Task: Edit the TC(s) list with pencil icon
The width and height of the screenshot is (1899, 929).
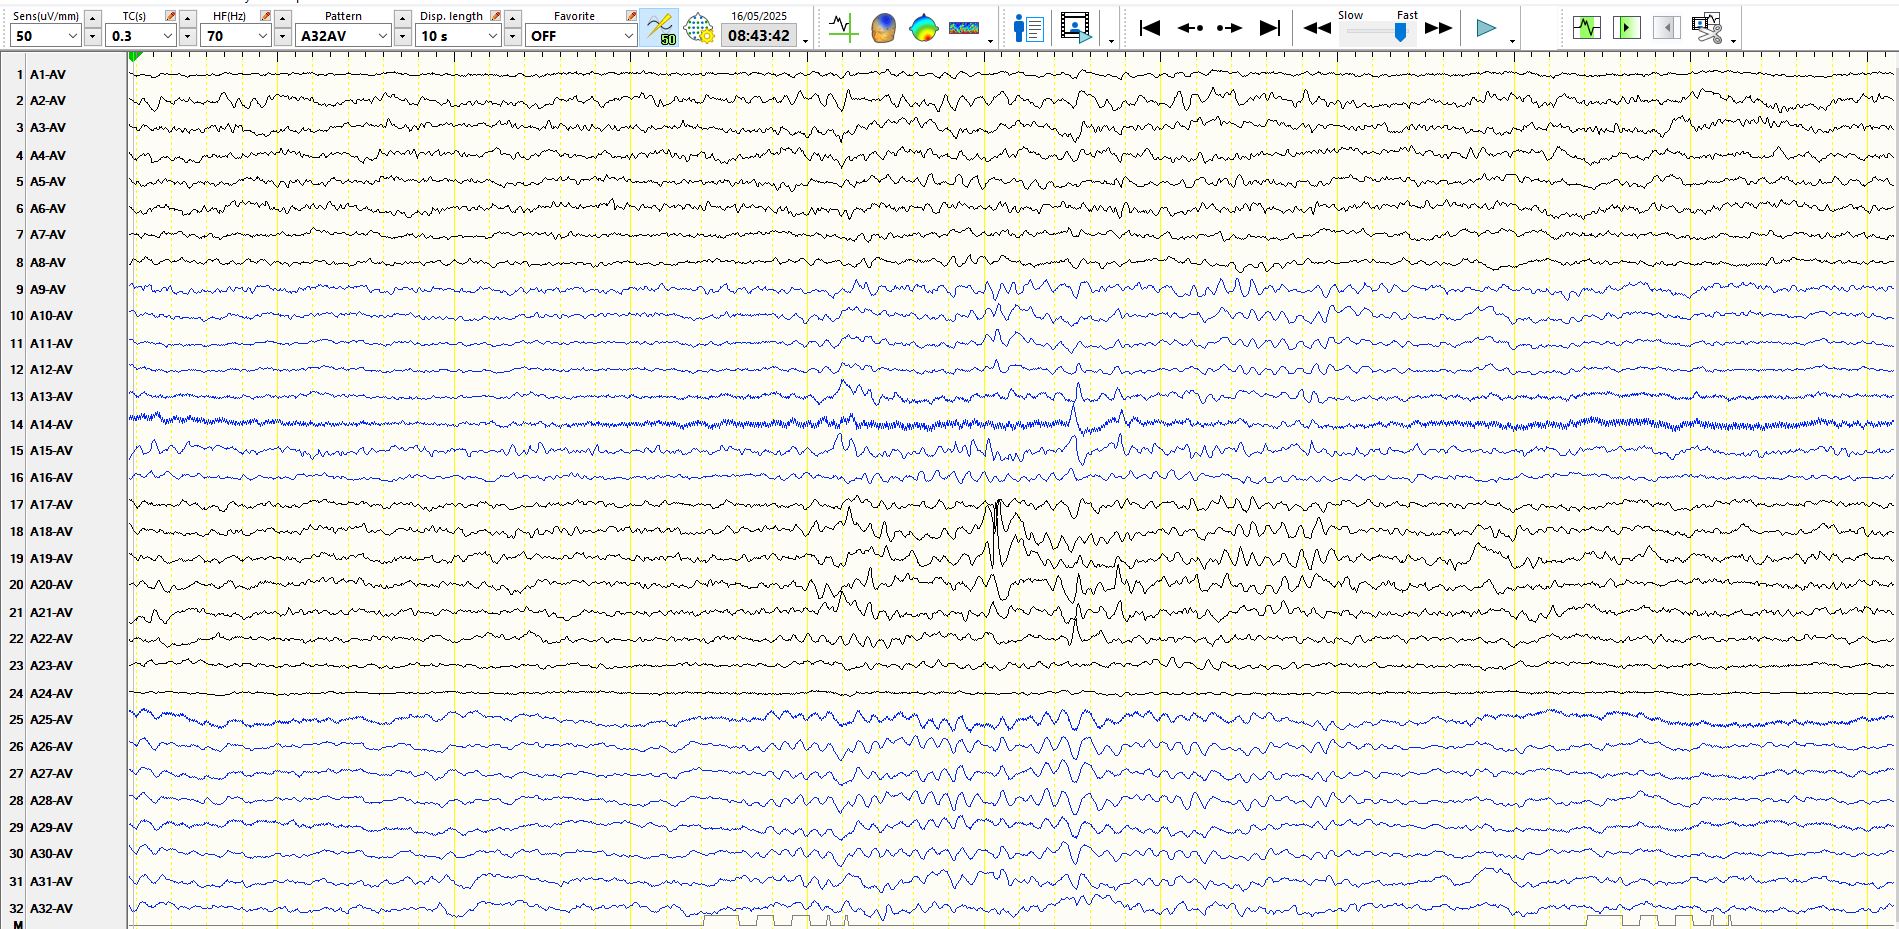Action: point(170,16)
